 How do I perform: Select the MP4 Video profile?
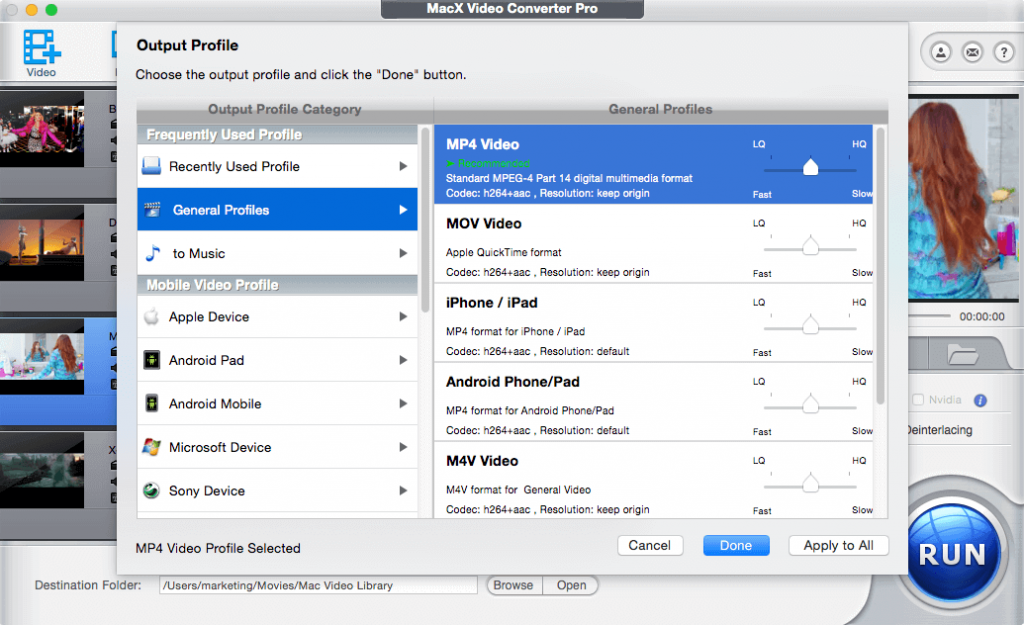[653, 165]
